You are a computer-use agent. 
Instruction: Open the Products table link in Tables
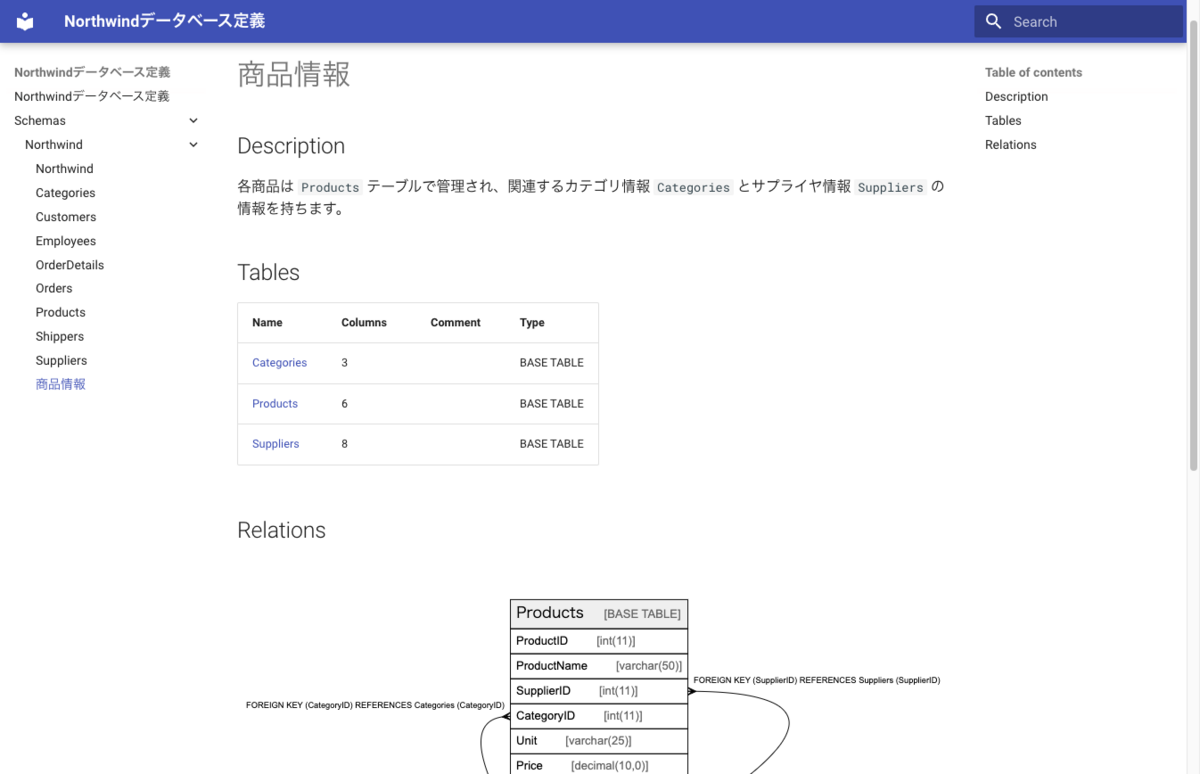(274, 403)
